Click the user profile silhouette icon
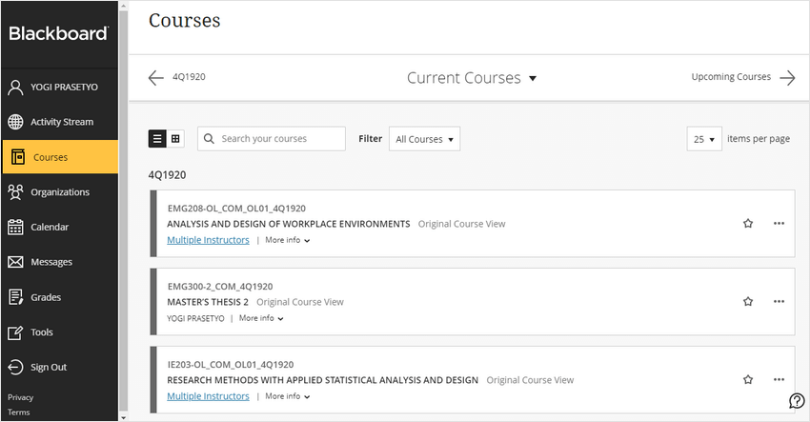Image resolution: width=810 pixels, height=422 pixels. (15, 87)
